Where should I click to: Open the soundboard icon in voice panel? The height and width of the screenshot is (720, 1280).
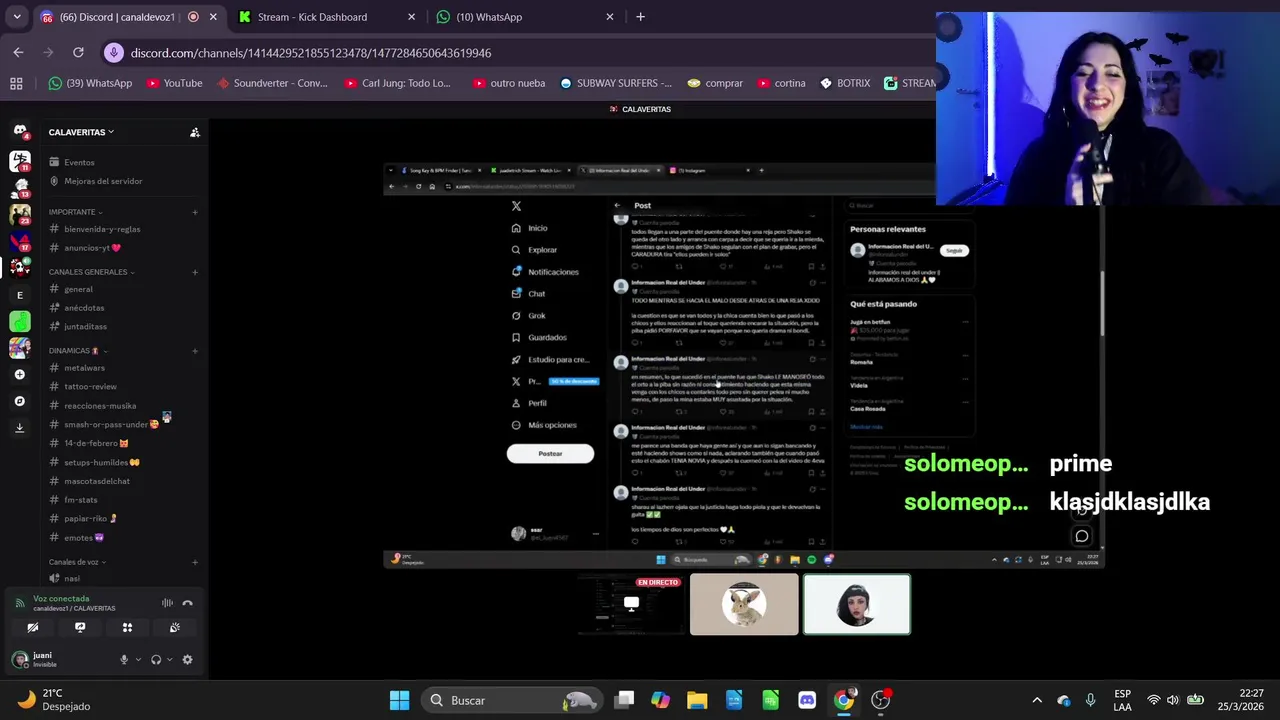(x=175, y=628)
